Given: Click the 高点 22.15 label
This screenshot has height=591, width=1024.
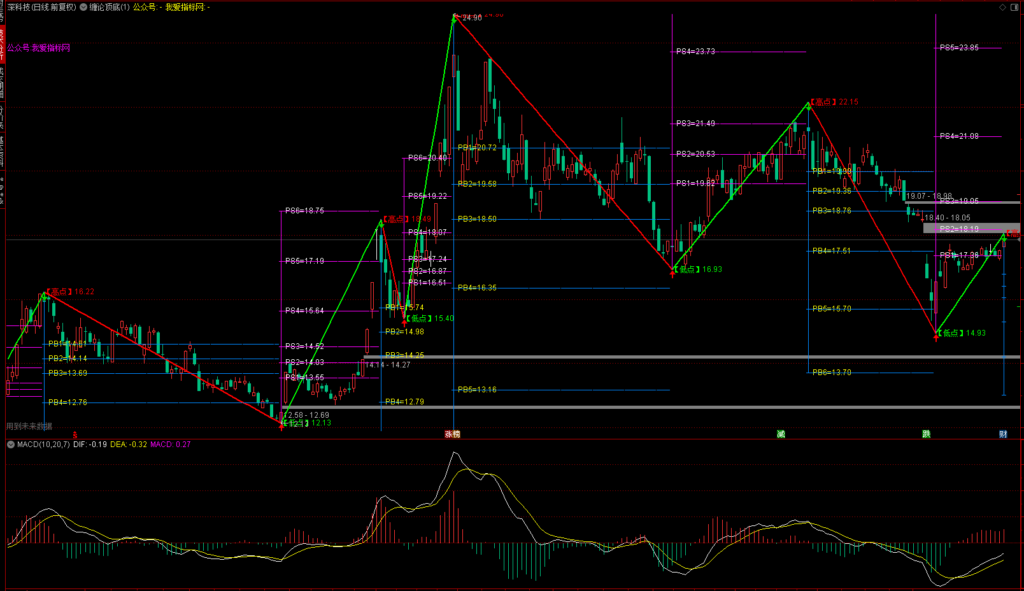Looking at the screenshot, I should point(835,102).
